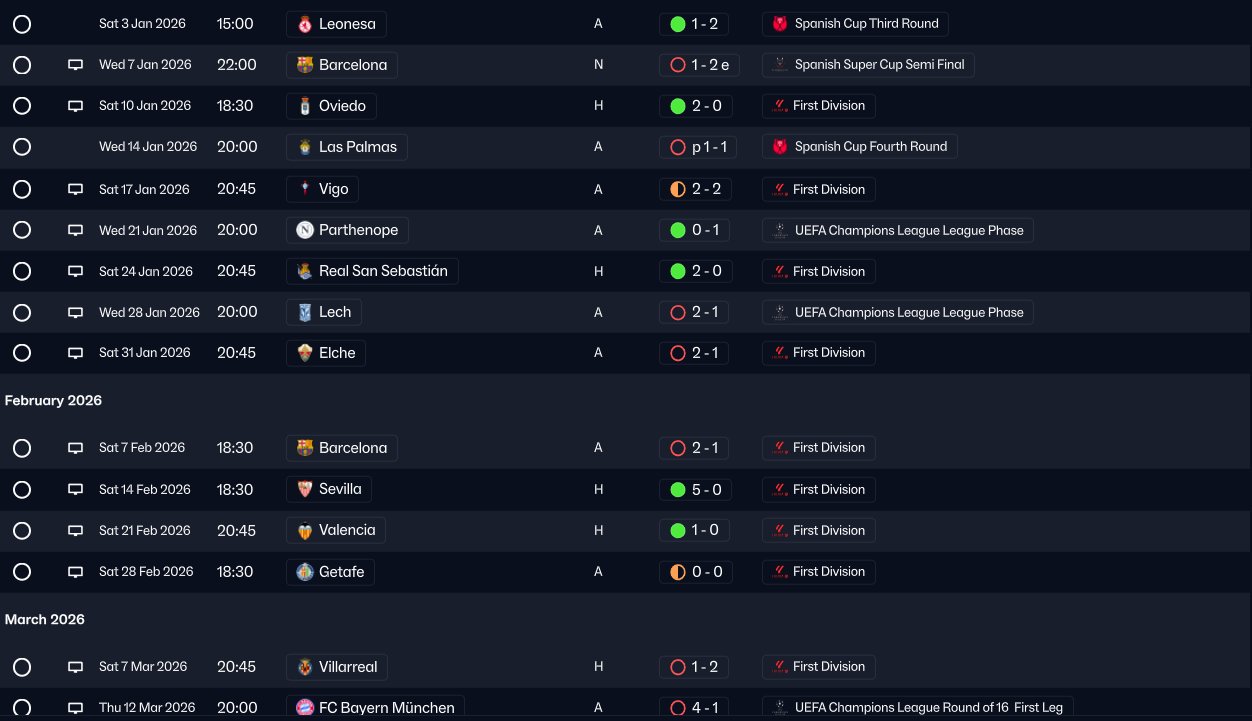Click the Barcelona crest on 7 Feb fixture
The height and width of the screenshot is (721, 1252).
pos(305,448)
